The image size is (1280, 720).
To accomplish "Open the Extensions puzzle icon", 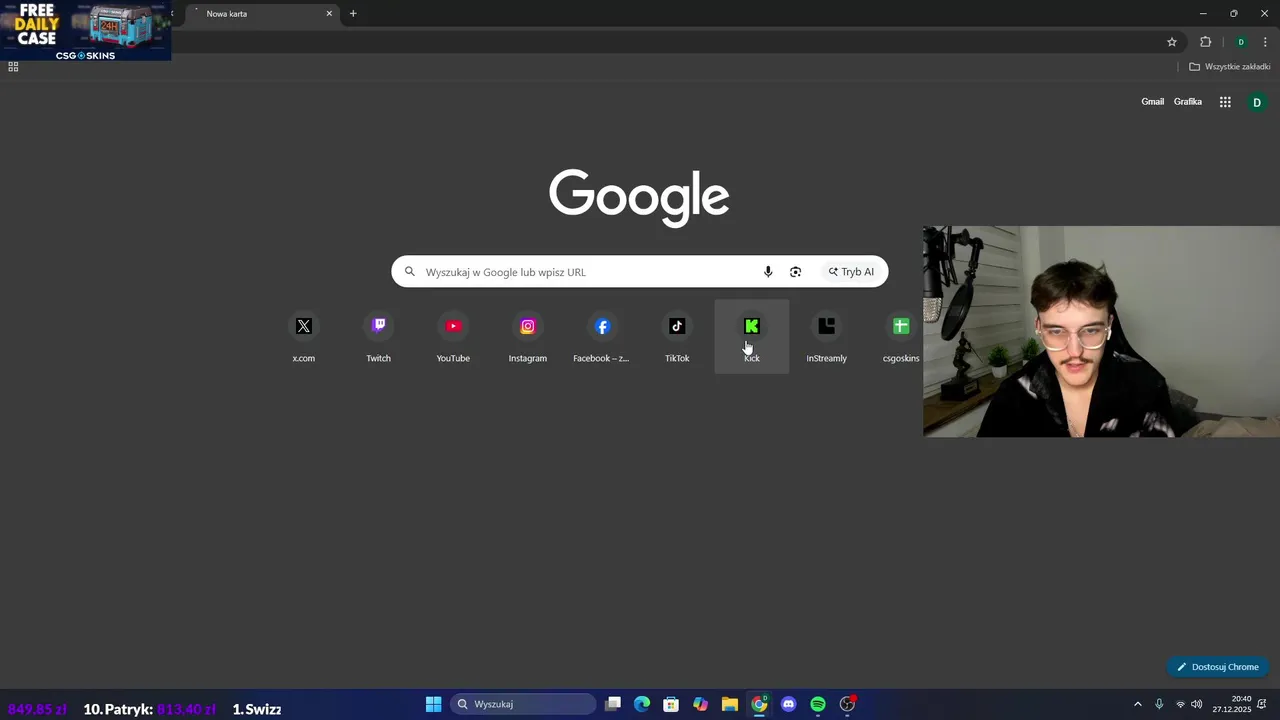I will pos(1205,42).
